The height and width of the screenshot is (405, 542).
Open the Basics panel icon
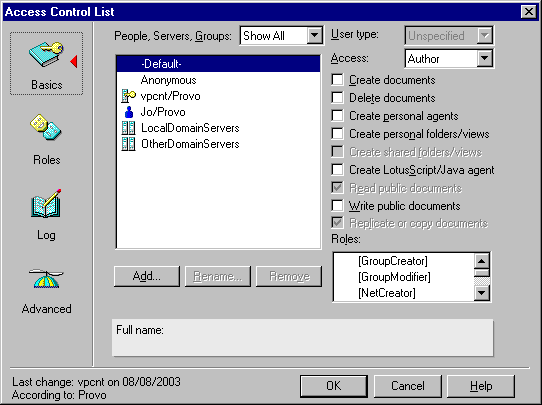pyautogui.click(x=46, y=55)
